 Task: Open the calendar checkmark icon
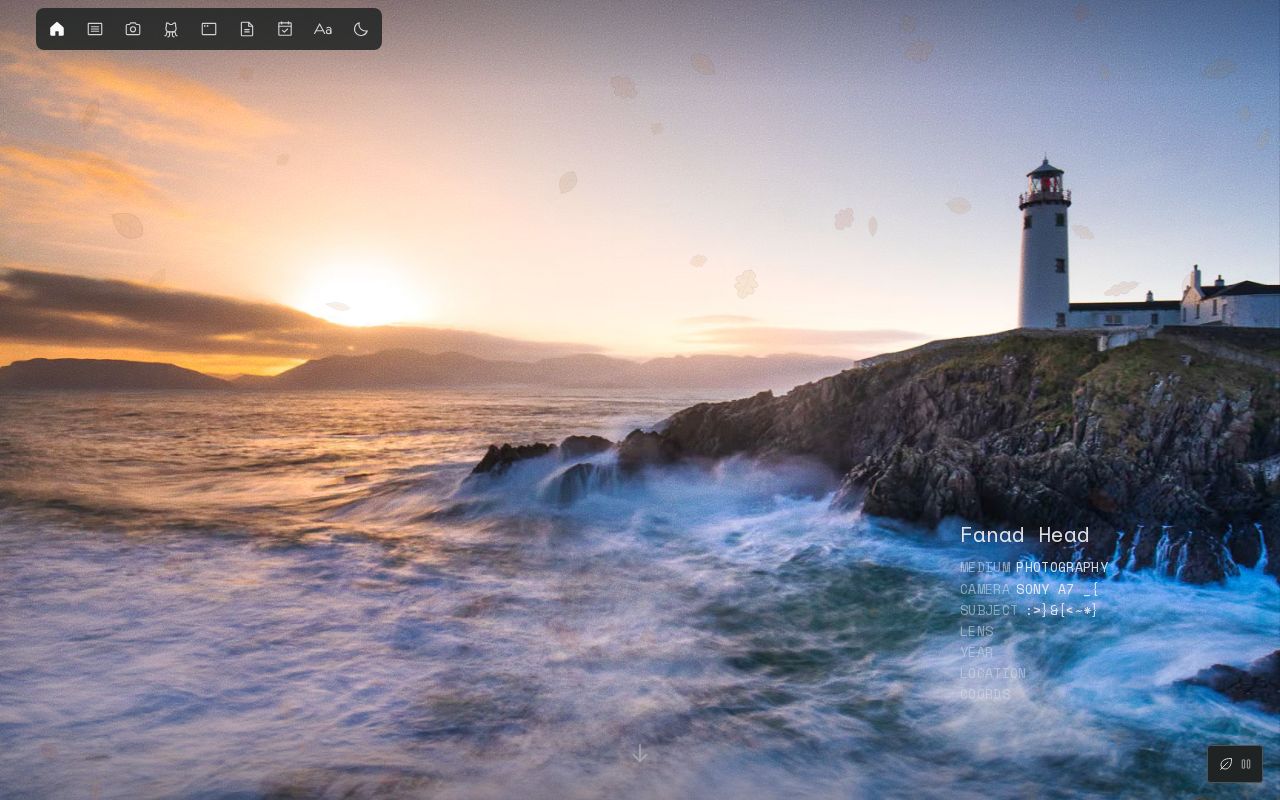pos(285,29)
